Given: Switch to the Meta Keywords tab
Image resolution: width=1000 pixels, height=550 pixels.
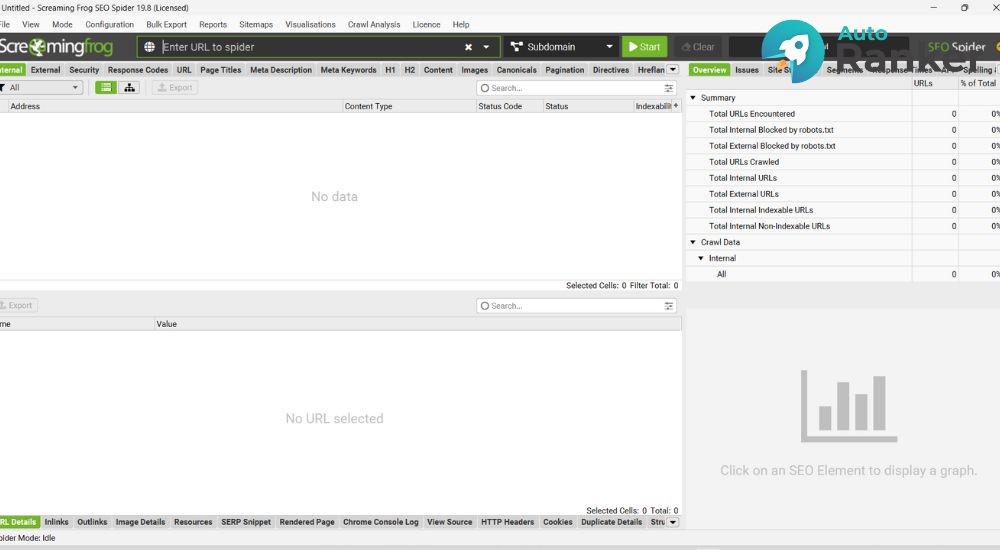Looking at the screenshot, I should click(x=348, y=70).
